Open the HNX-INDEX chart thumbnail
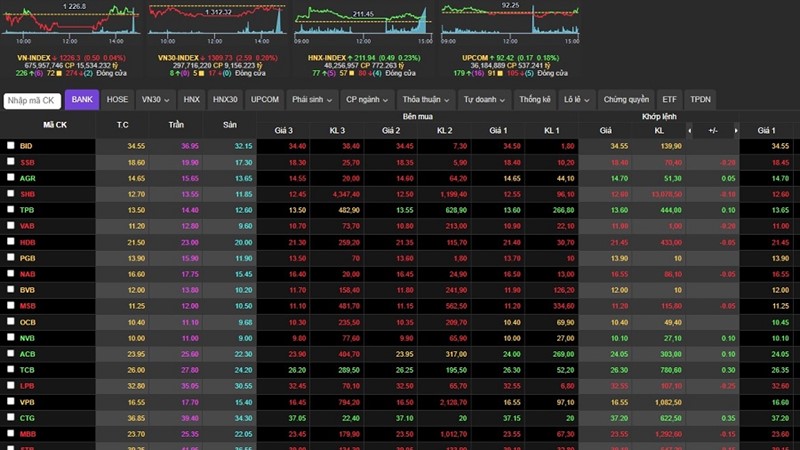Image resolution: width=800 pixels, height=450 pixels. pyautogui.click(x=363, y=23)
